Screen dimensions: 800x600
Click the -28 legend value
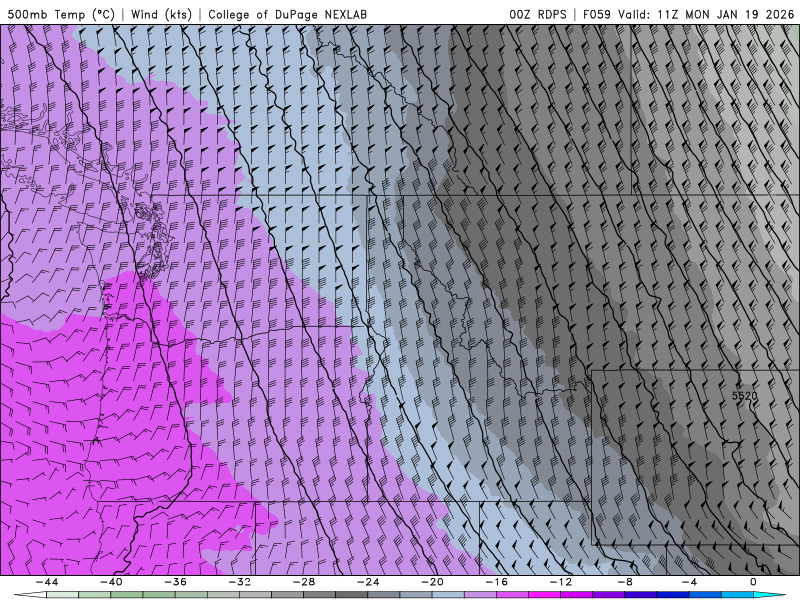coord(304,582)
